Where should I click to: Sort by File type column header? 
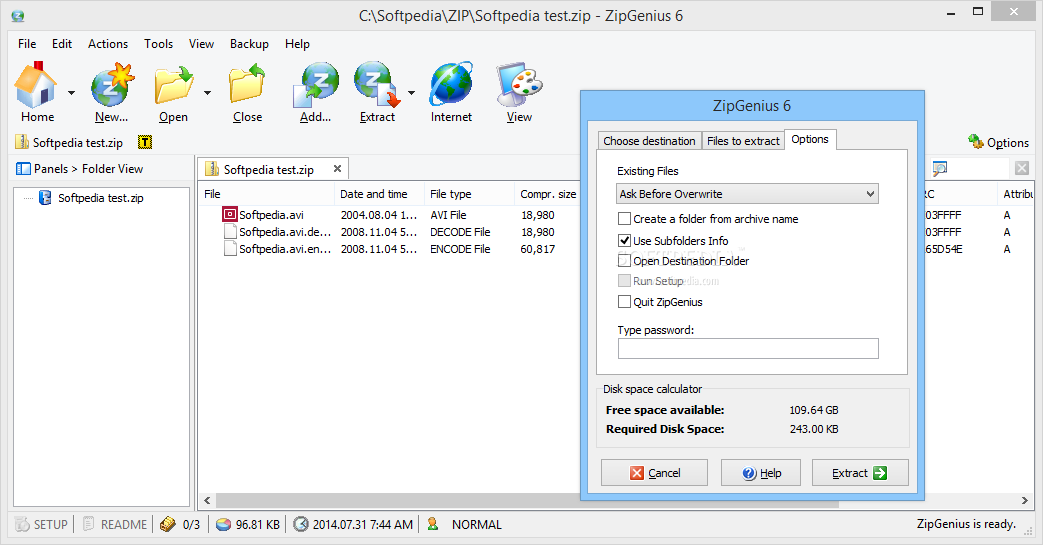coord(469,194)
